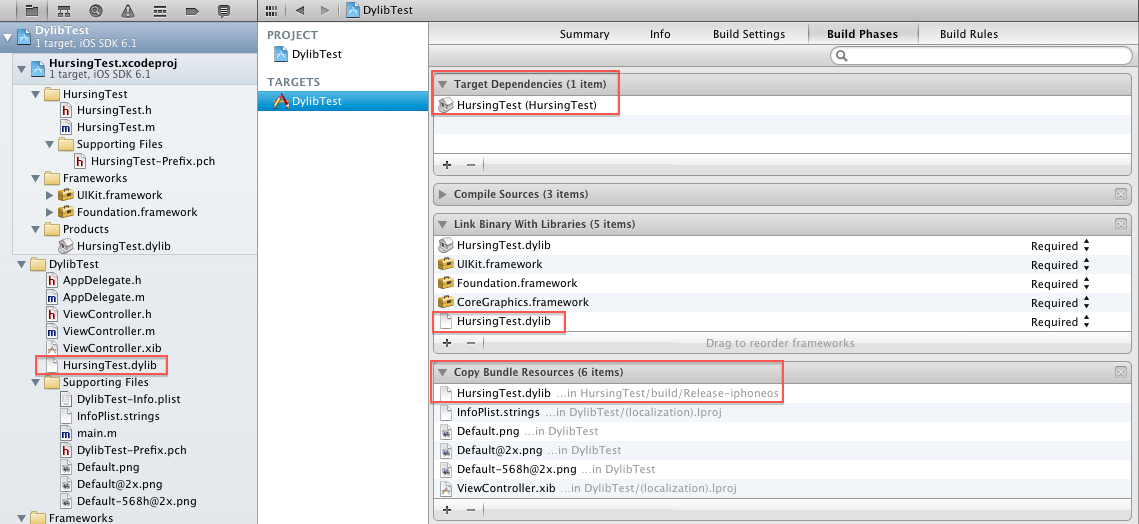Add a library with the plus button
Viewport: 1139px width, 524px height.
[447, 342]
